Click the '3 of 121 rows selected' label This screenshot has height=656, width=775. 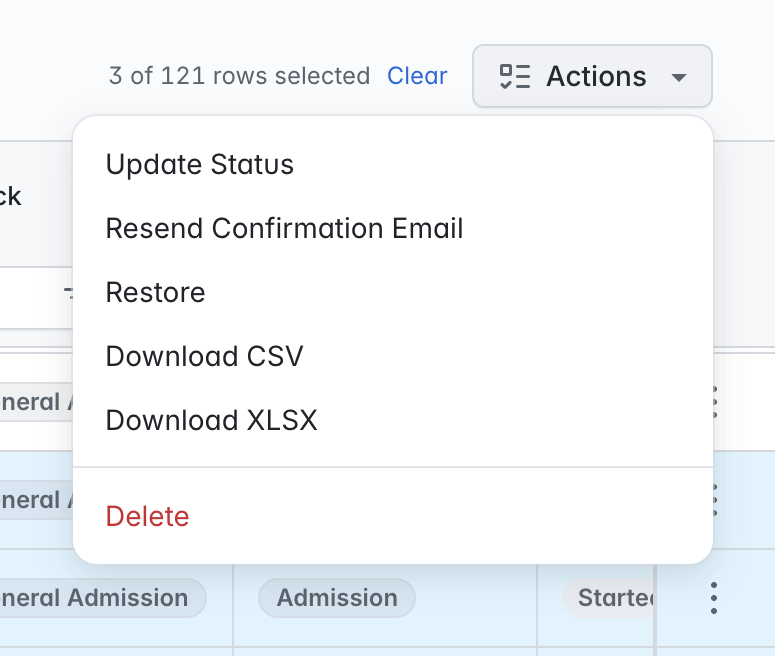239,76
